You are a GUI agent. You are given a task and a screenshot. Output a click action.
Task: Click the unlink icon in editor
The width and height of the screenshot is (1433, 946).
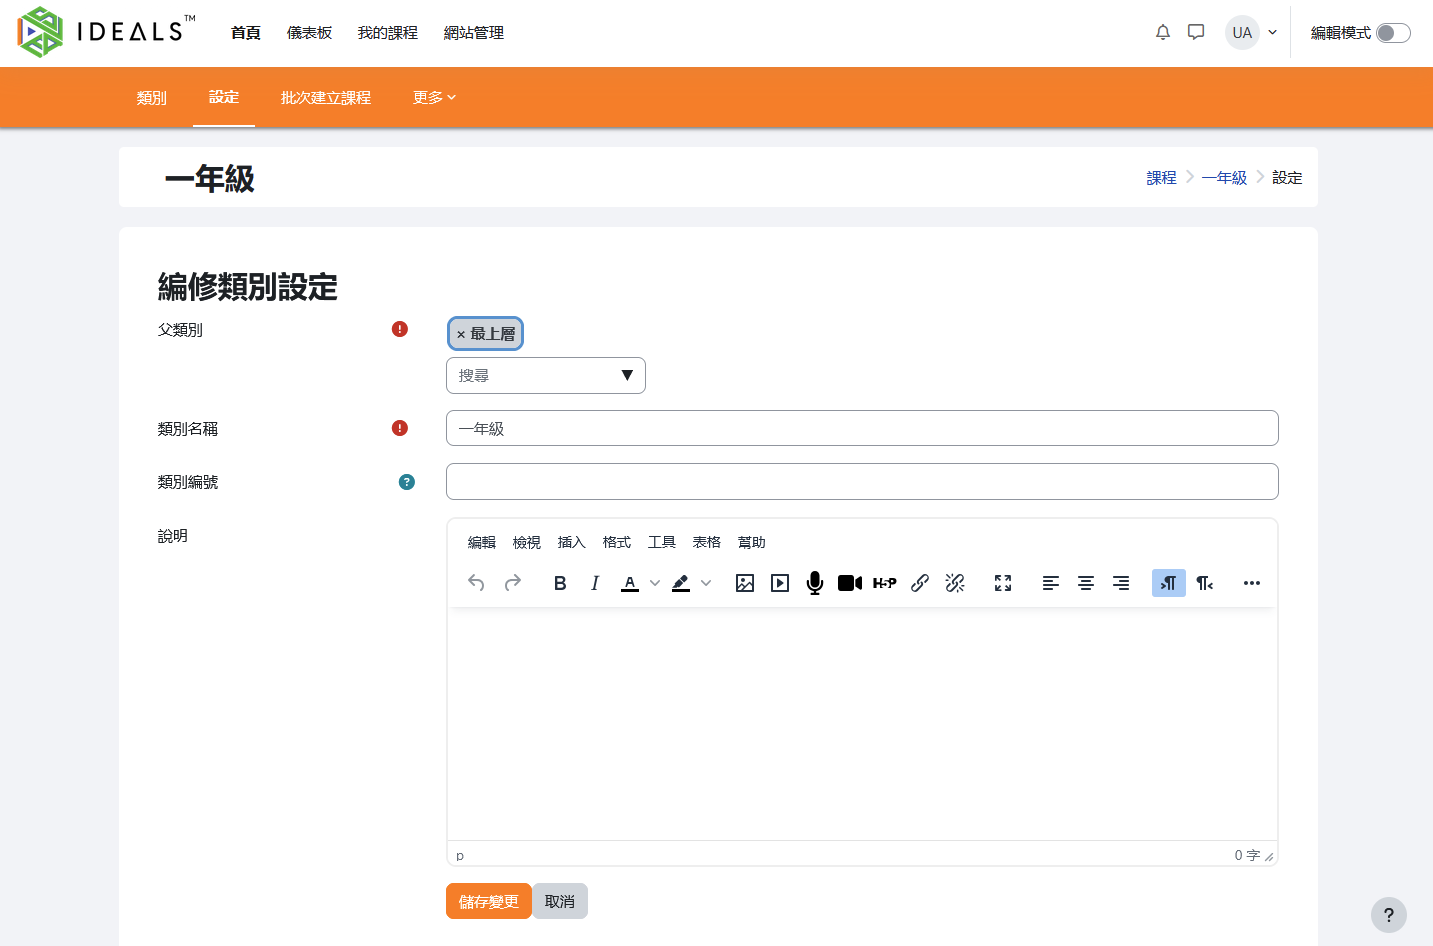click(955, 583)
